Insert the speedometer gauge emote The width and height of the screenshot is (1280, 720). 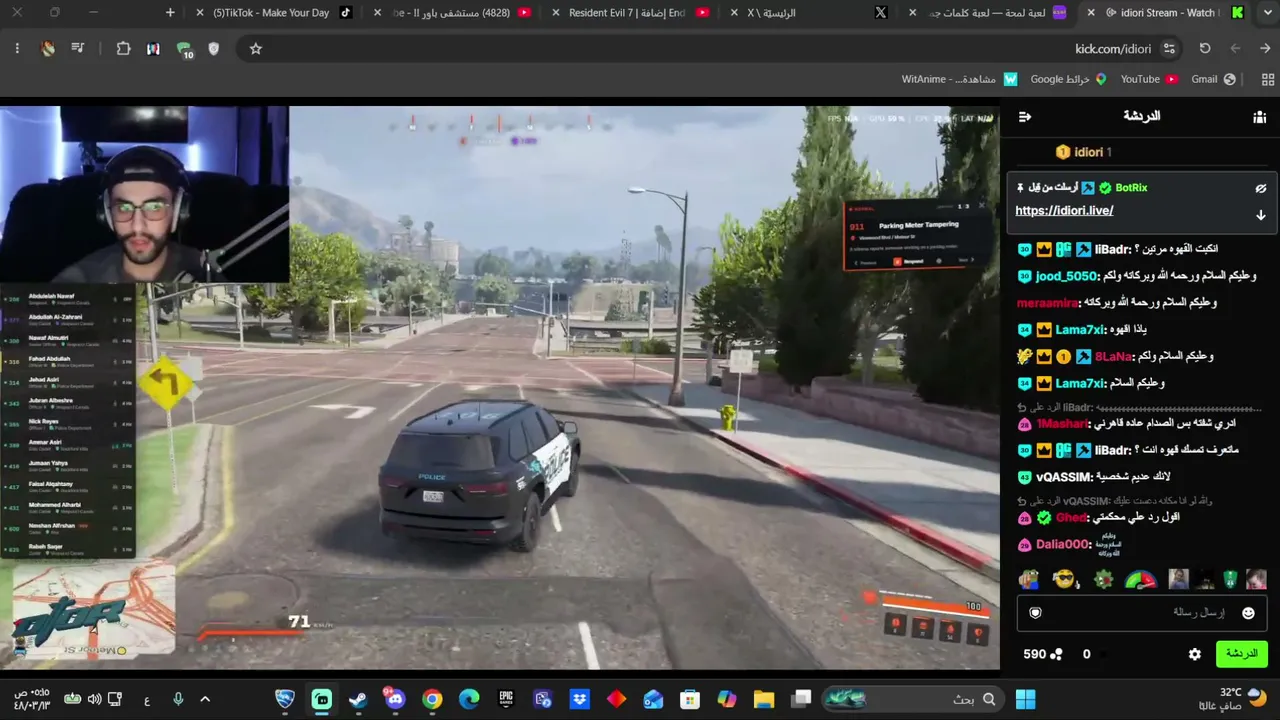1141,579
